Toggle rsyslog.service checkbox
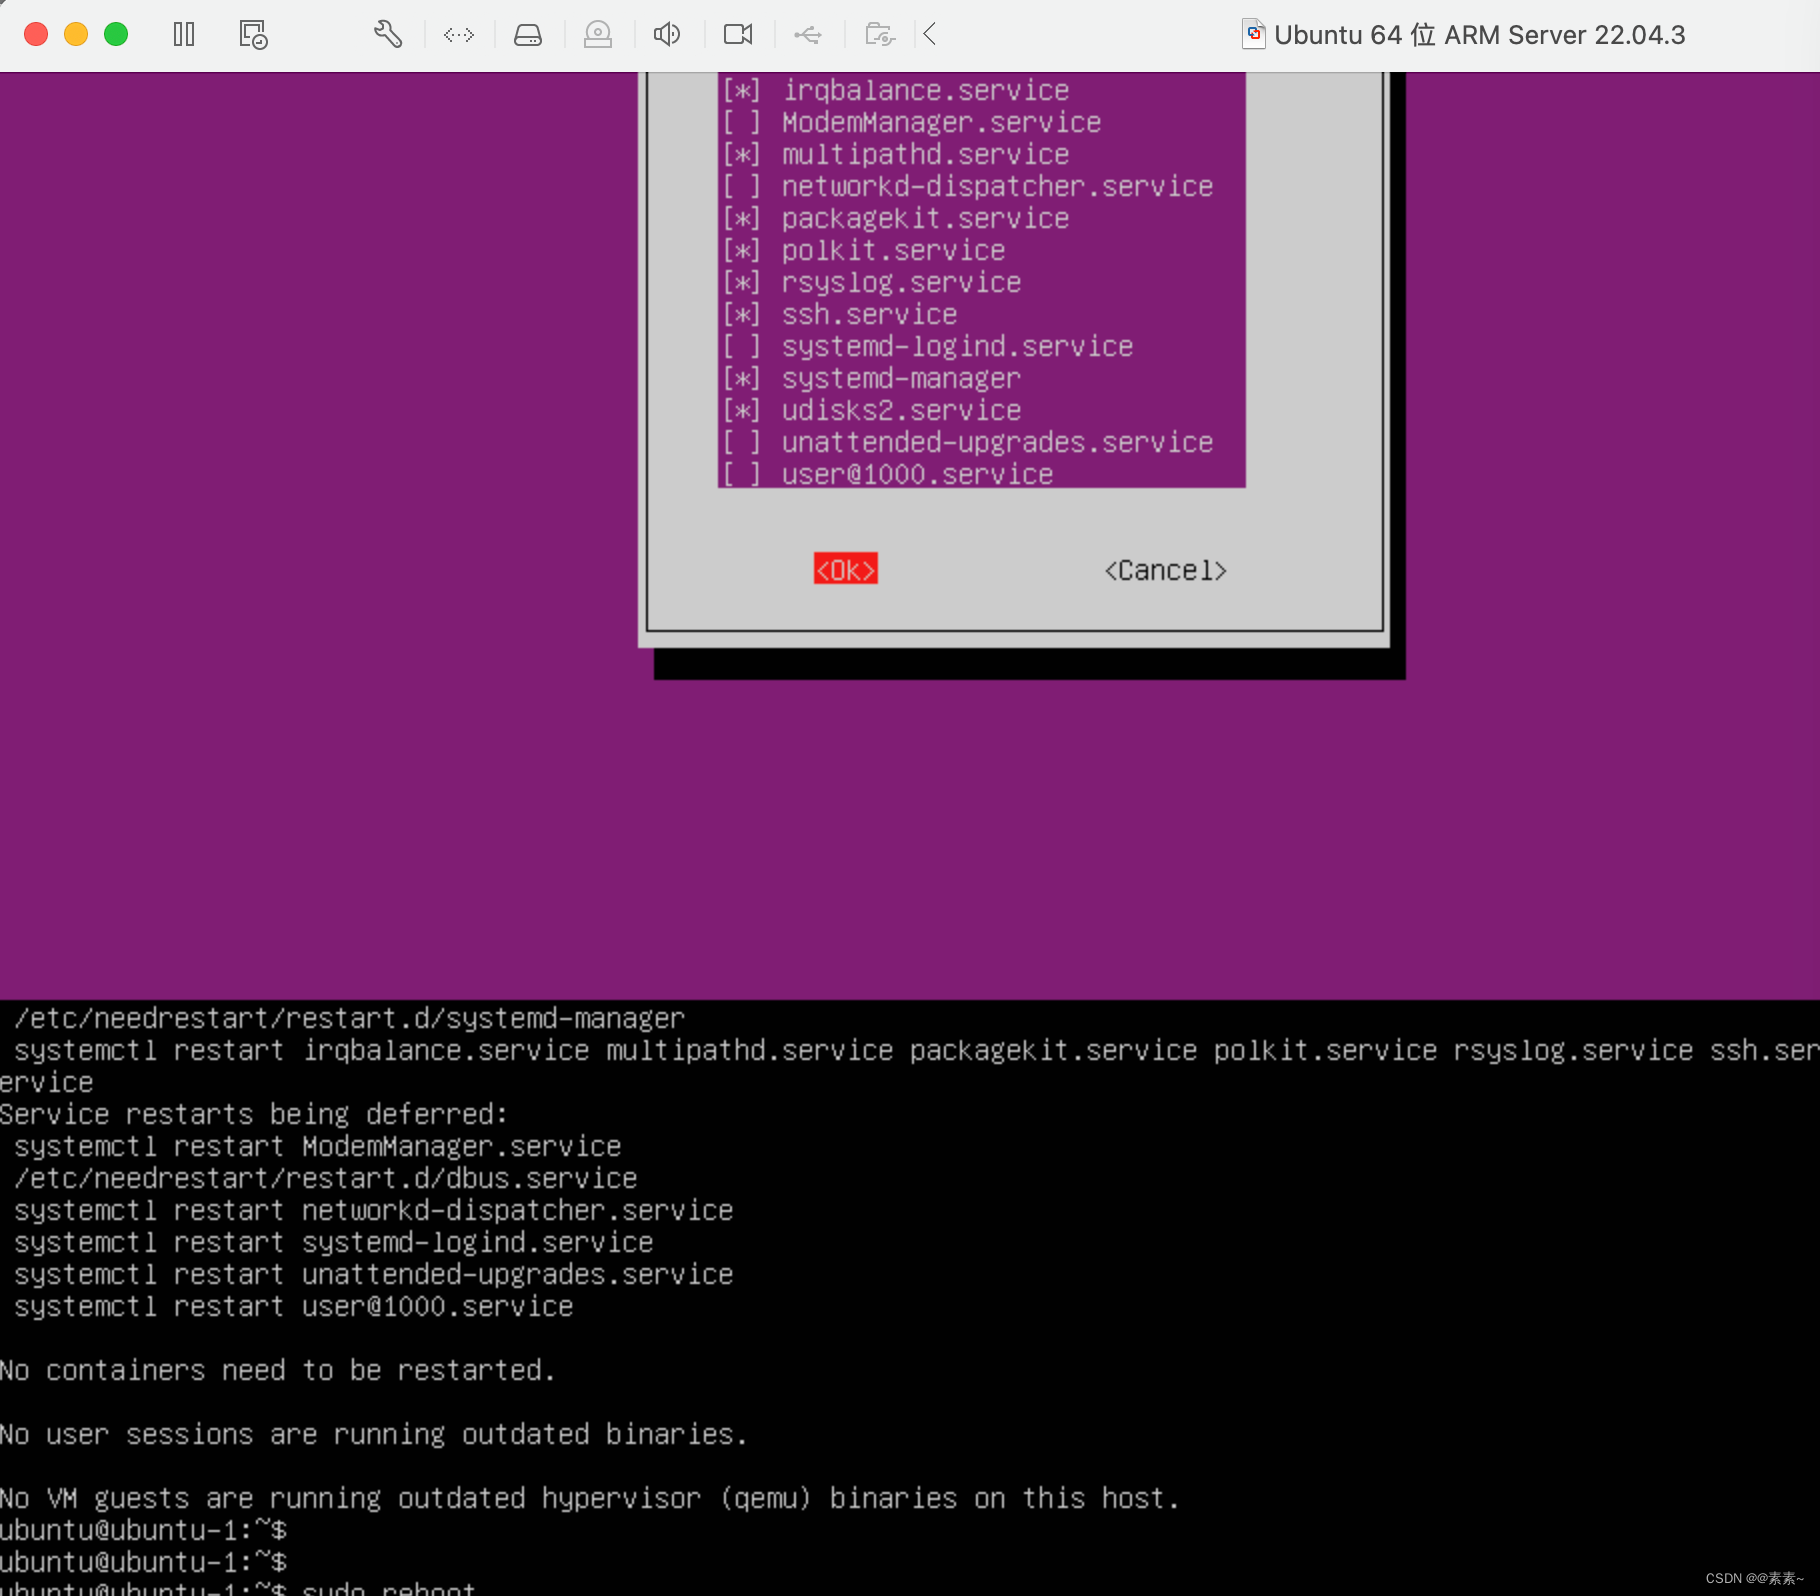 742,283
